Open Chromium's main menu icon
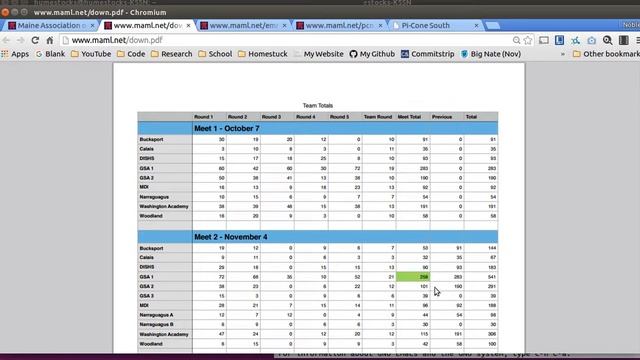This screenshot has height=360, width=640. click(x=637, y=40)
